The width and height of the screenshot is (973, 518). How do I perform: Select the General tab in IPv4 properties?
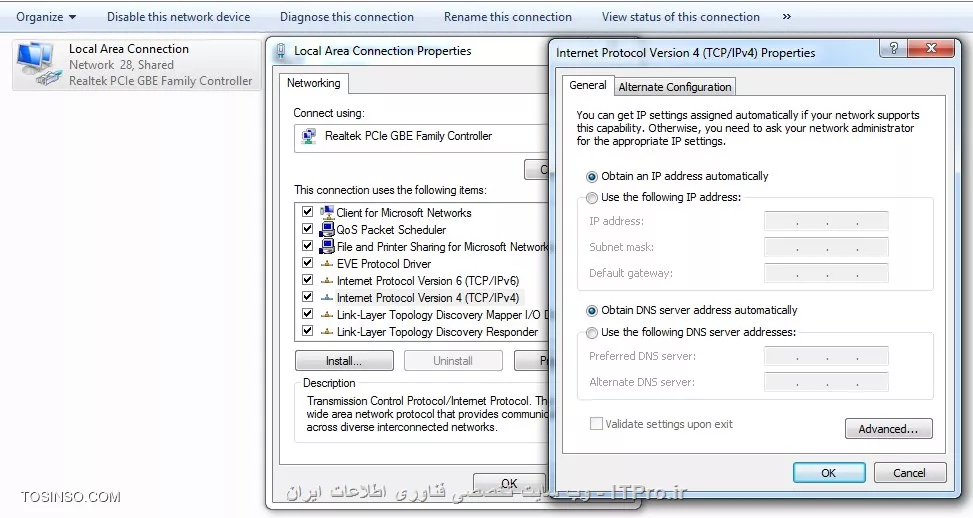(x=588, y=86)
